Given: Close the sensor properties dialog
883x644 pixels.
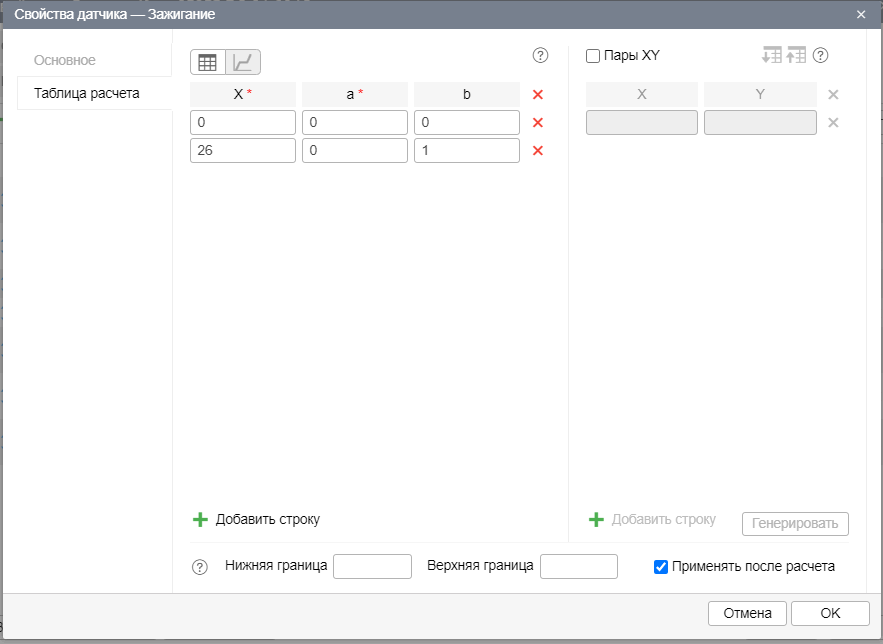Looking at the screenshot, I should pyautogui.click(x=861, y=15).
